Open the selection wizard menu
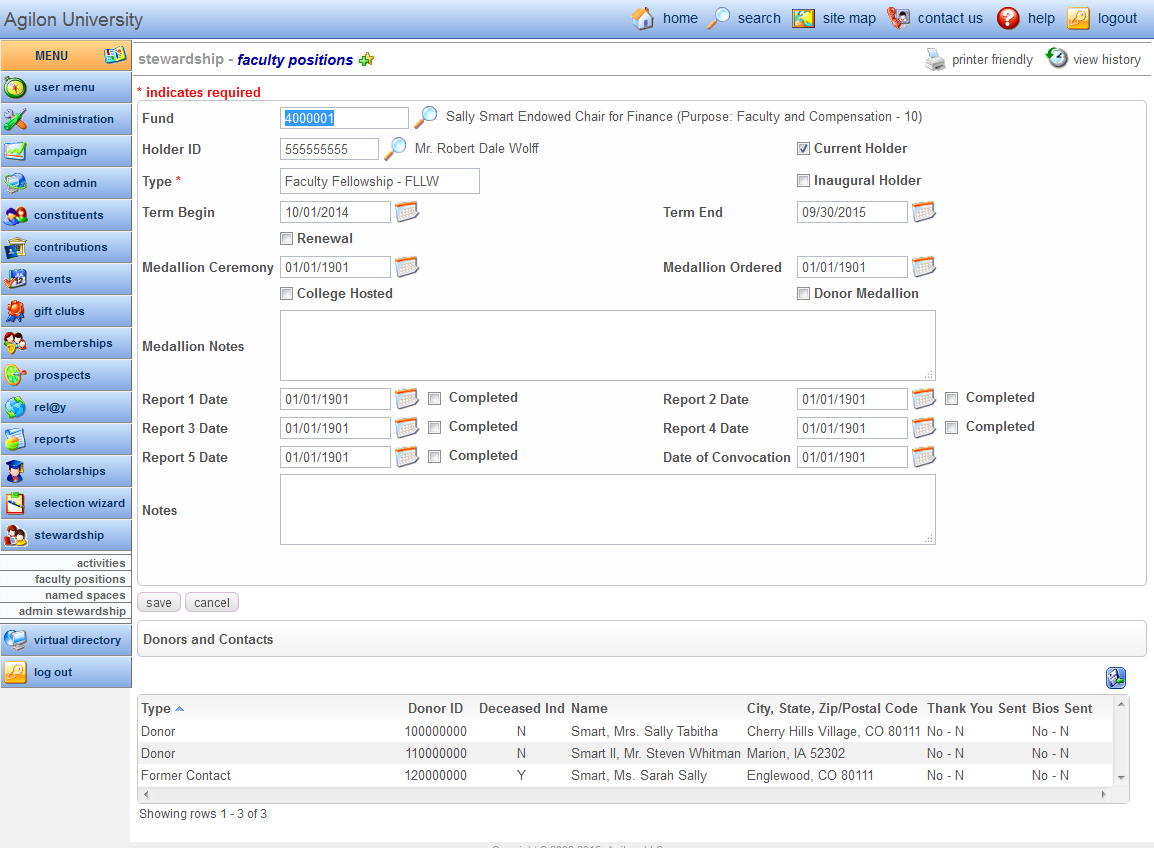Image resolution: width=1154 pixels, height=848 pixels. (x=66, y=503)
